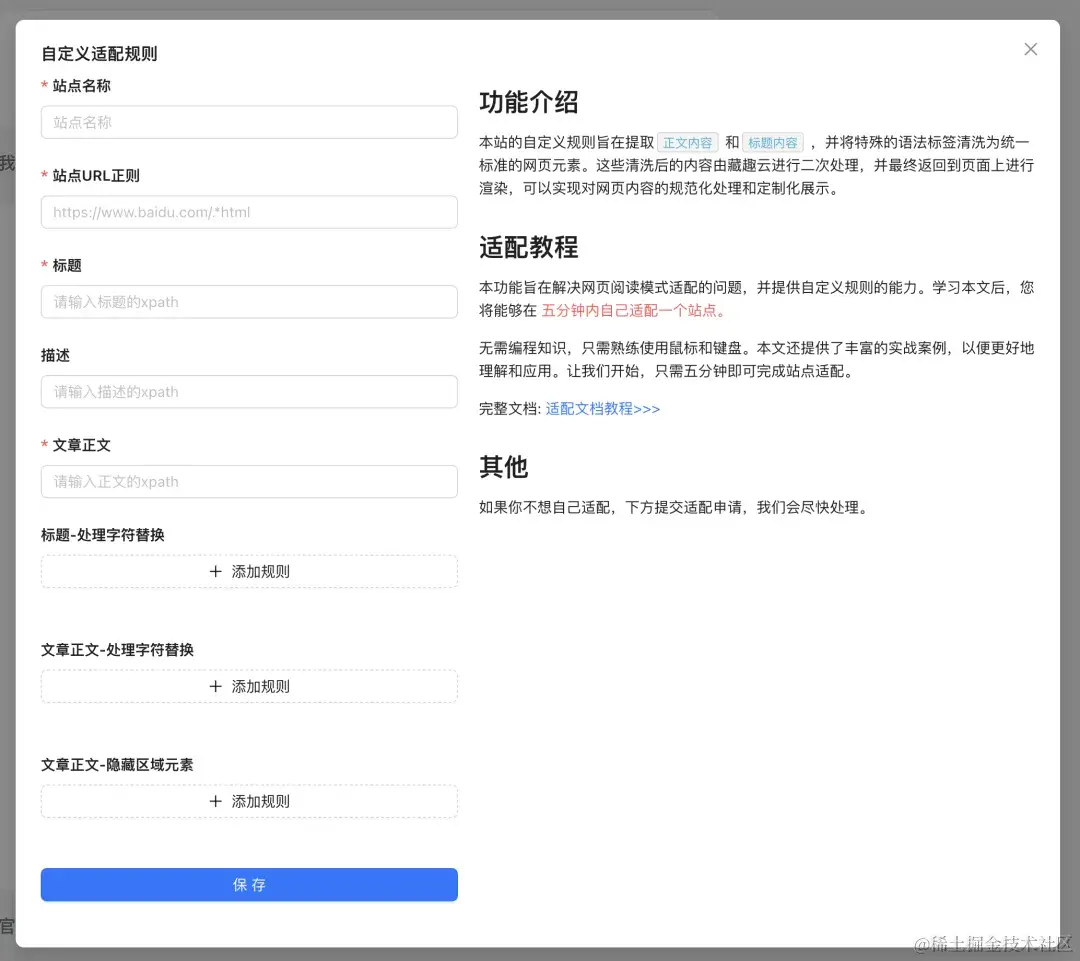Click the plus icon under 文章正文-处理字符替换
1080x961 pixels.
[216, 686]
